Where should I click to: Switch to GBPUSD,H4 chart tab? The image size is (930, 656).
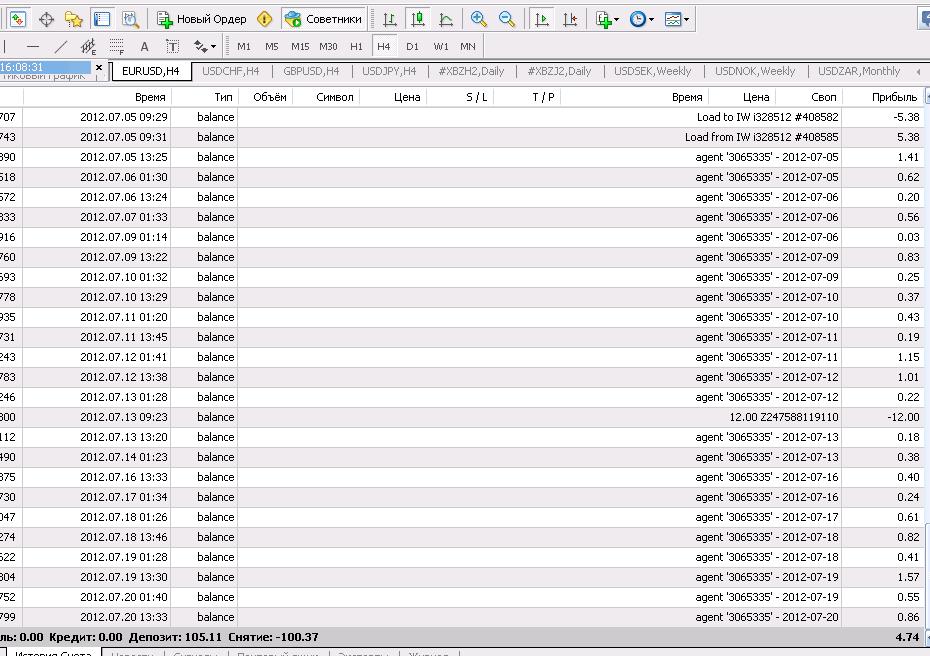[311, 71]
